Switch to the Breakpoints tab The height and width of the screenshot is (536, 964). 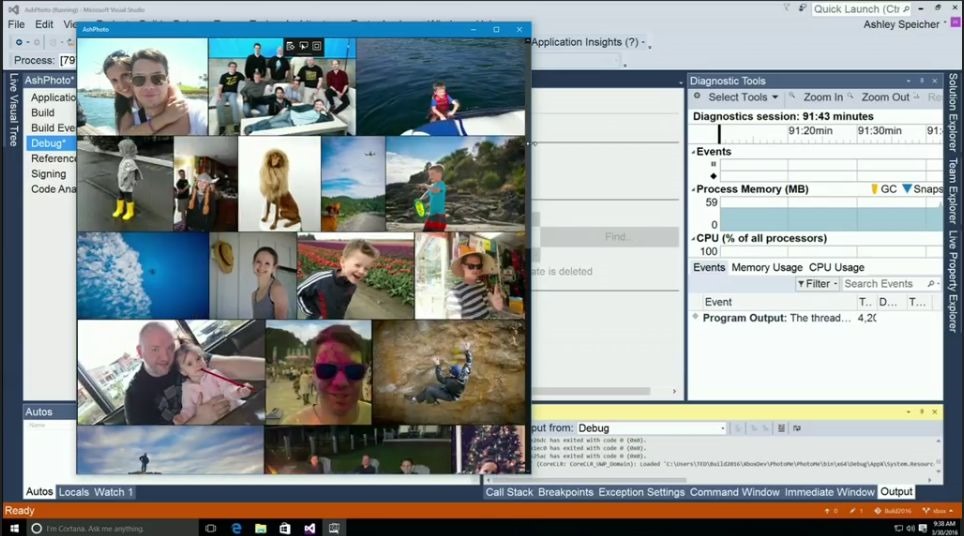[x=565, y=492]
